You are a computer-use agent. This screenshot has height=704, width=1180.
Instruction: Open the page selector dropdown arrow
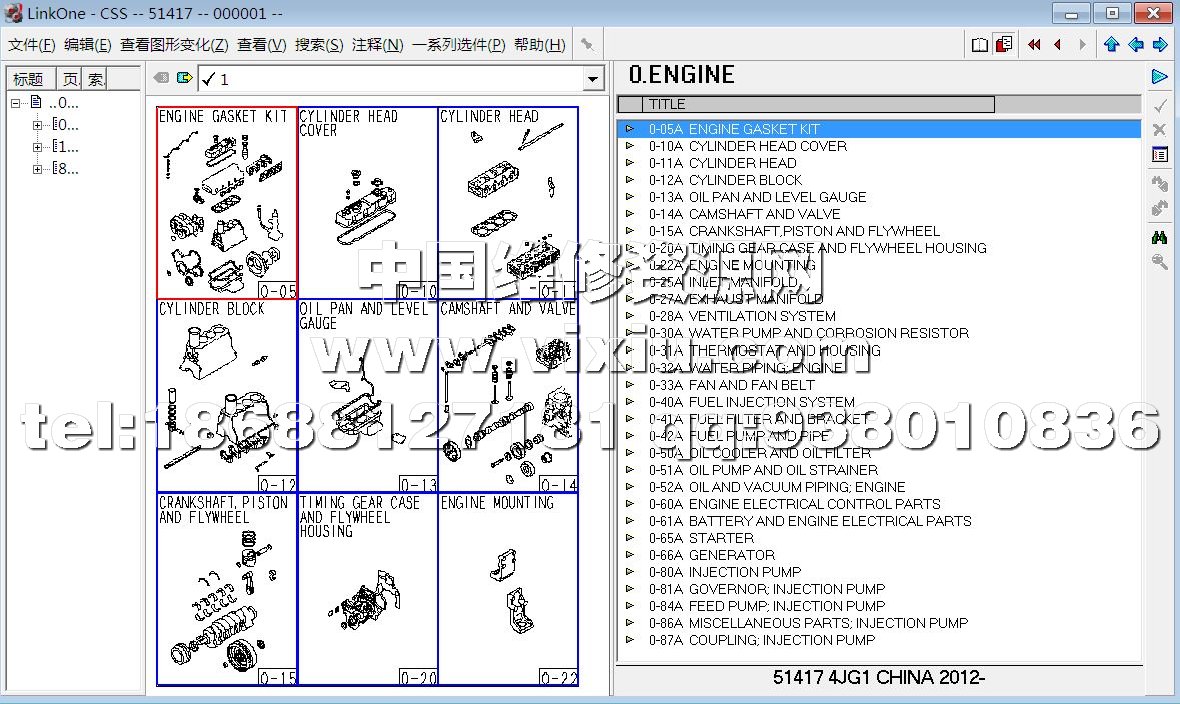pos(593,79)
